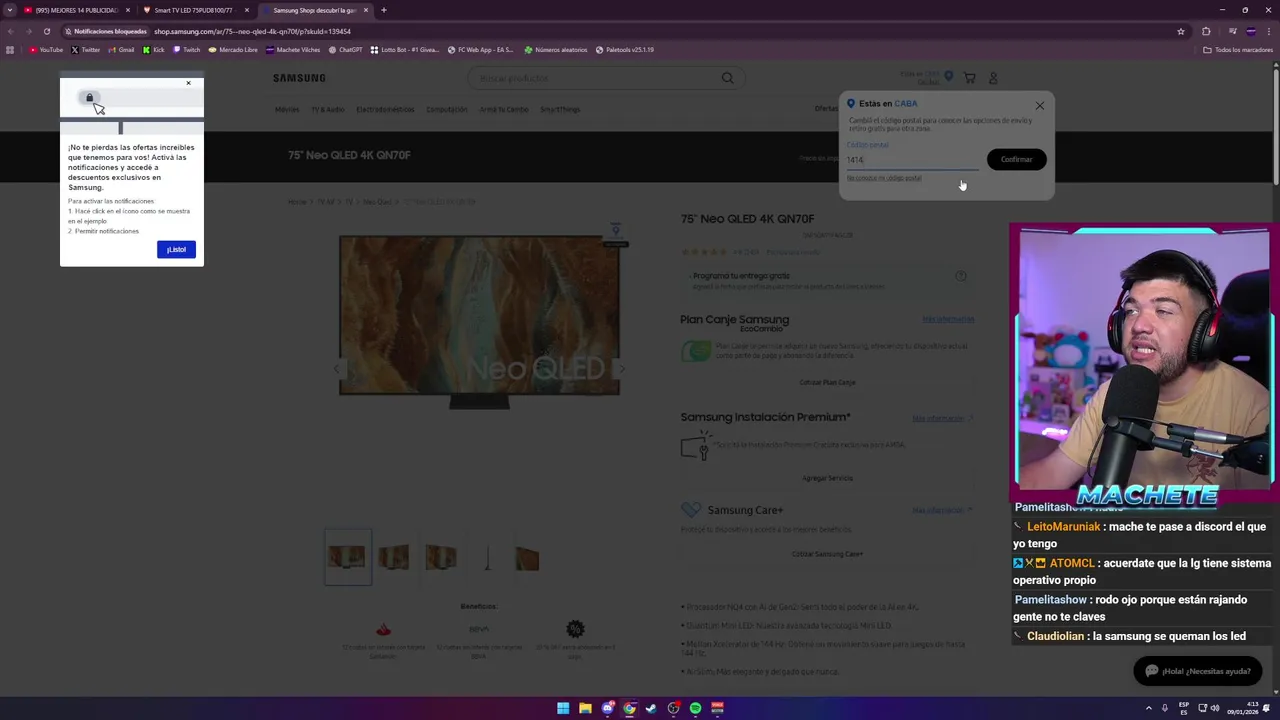Open the SmartThings menu
The width and height of the screenshot is (1280, 720).
560,109
